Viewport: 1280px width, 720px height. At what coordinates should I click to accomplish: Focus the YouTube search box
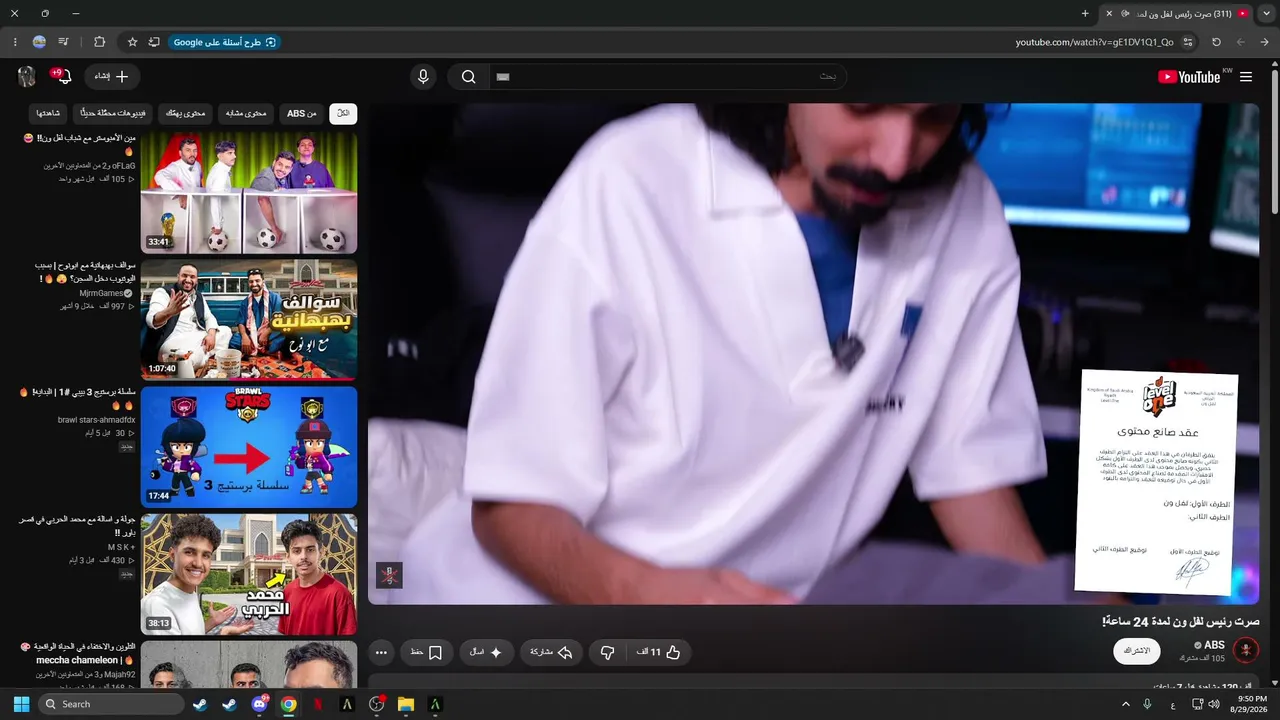click(668, 77)
